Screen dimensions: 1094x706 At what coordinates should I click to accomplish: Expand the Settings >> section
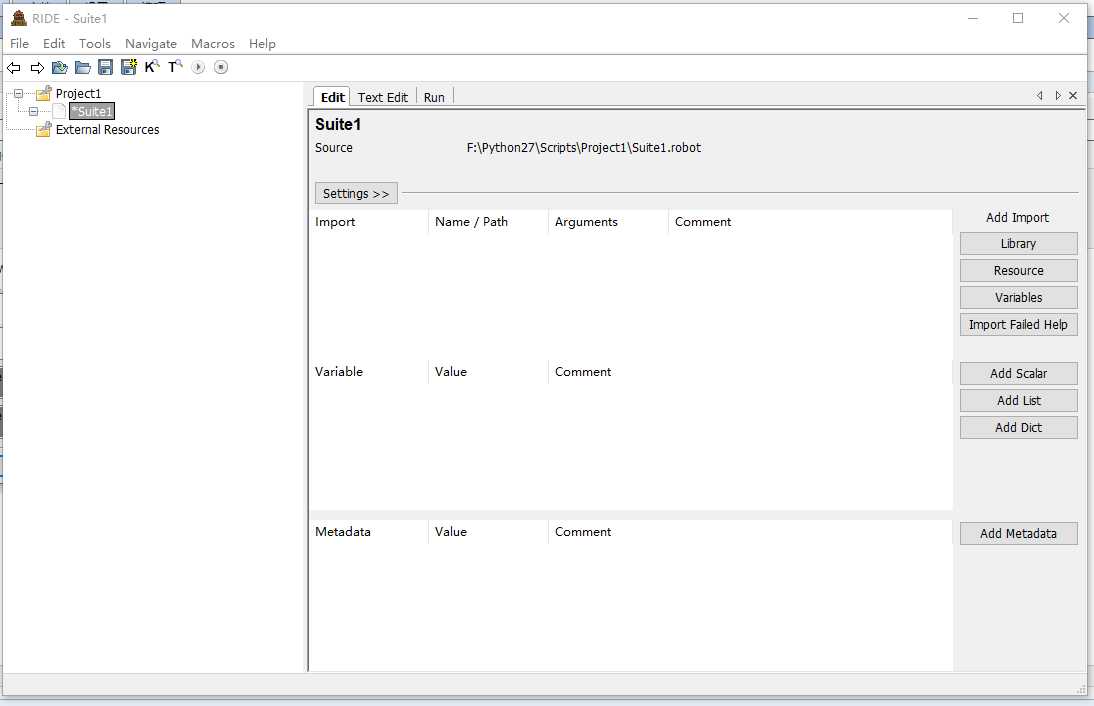(356, 193)
